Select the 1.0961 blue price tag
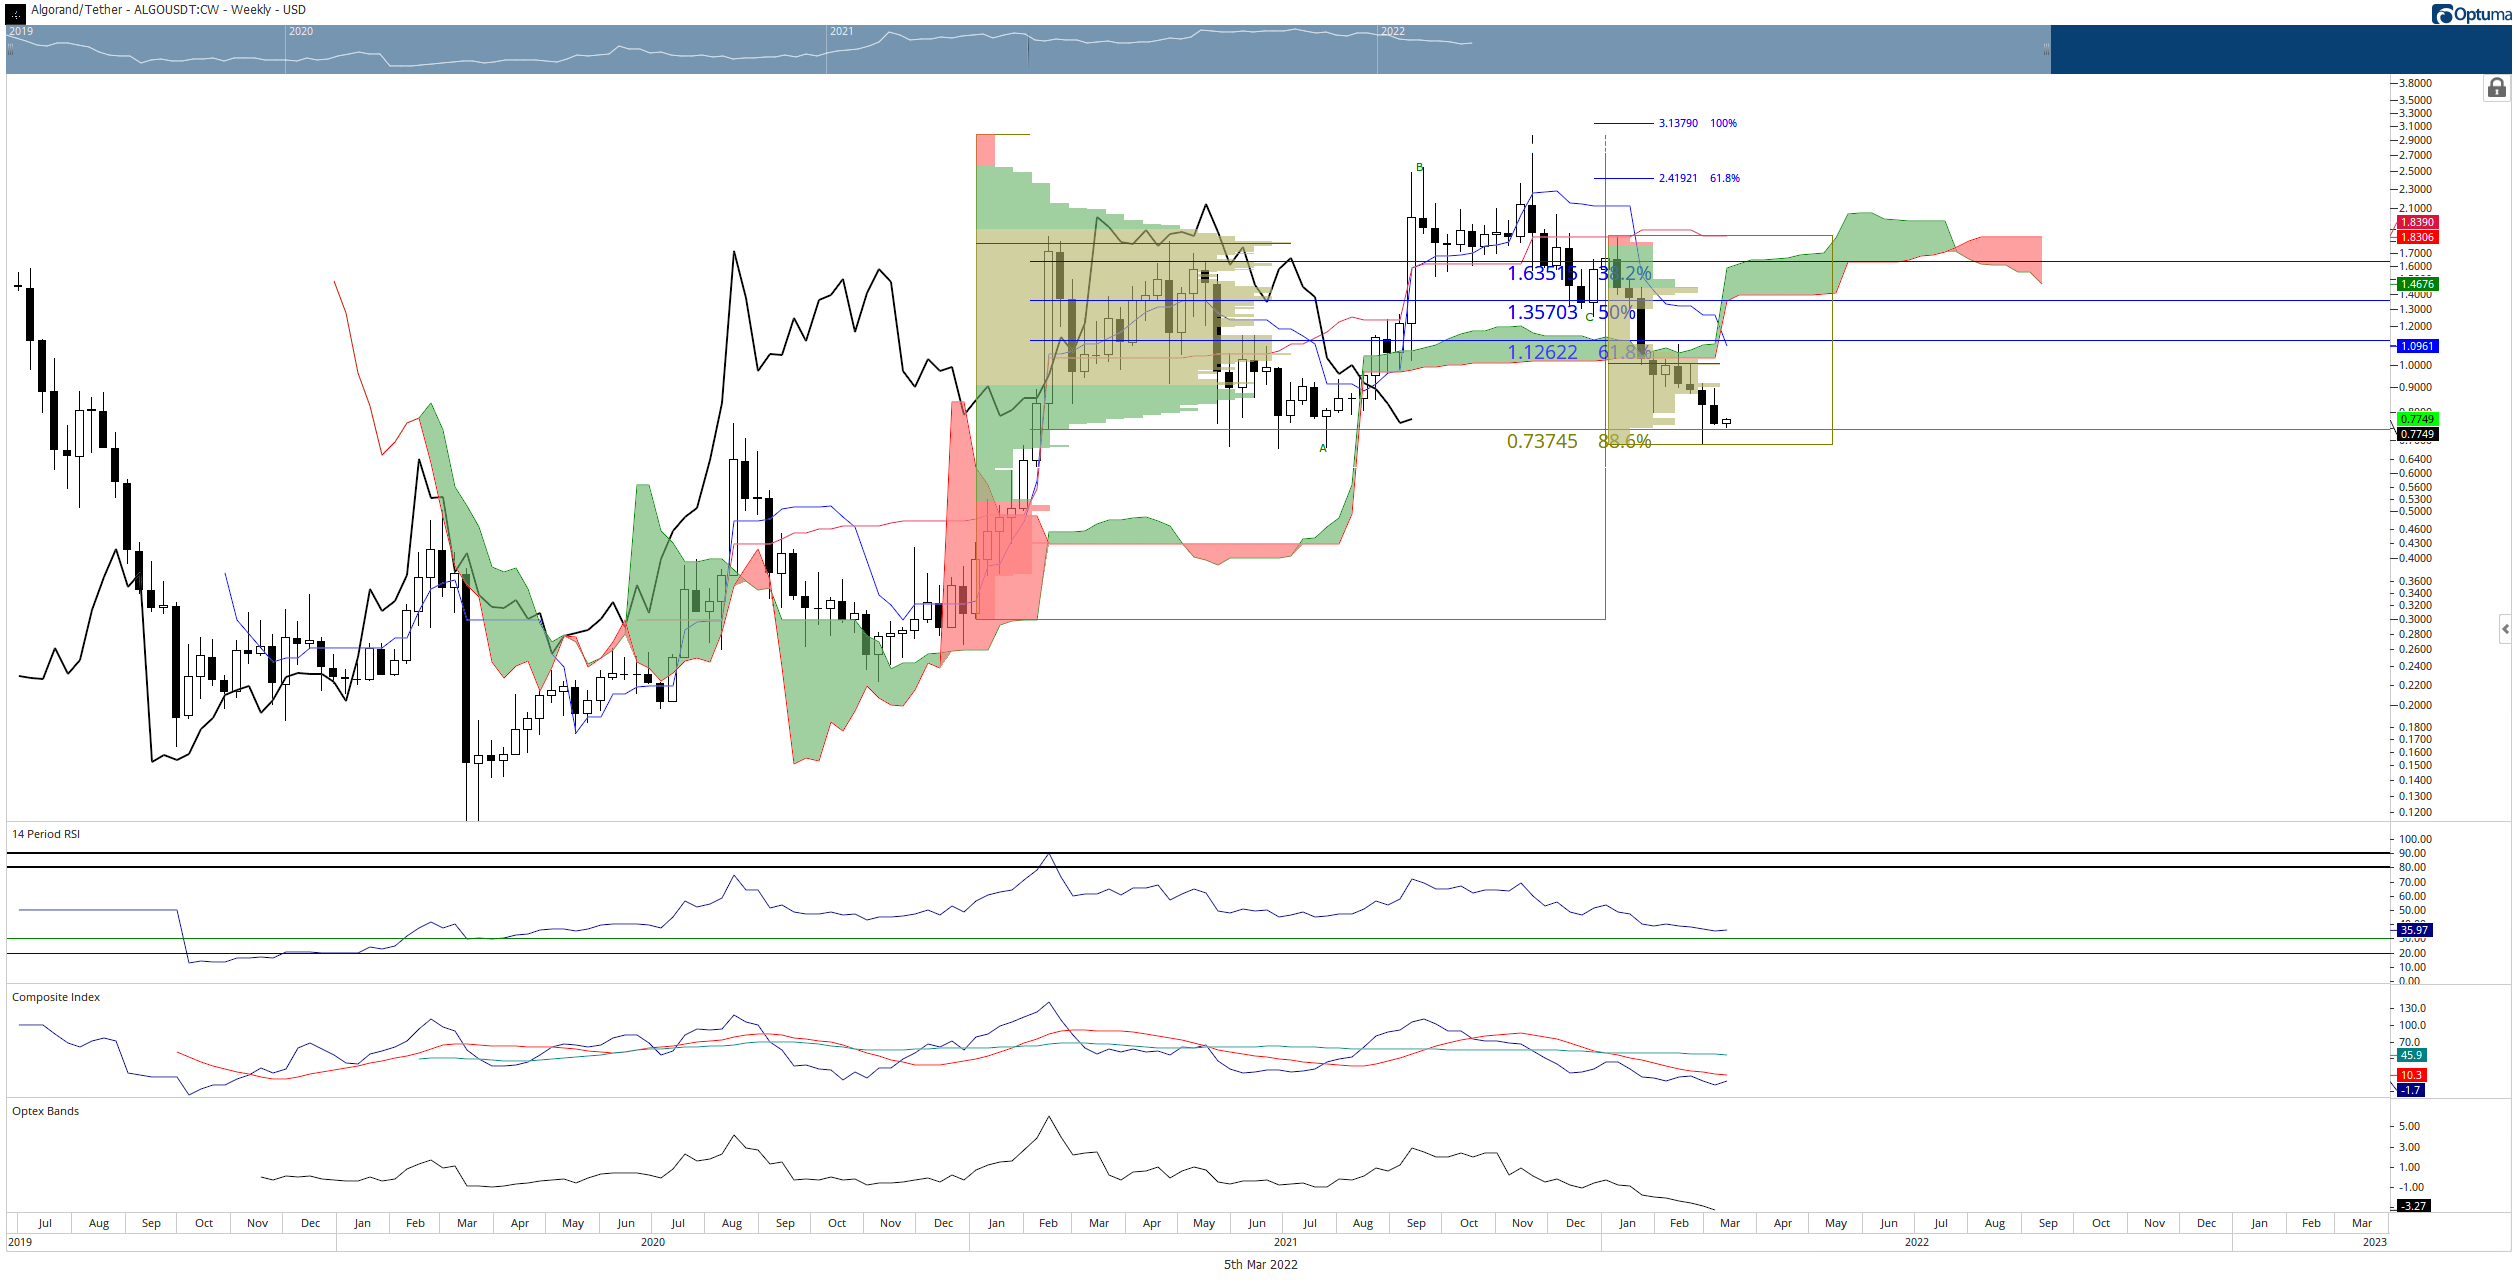 (x=2417, y=346)
